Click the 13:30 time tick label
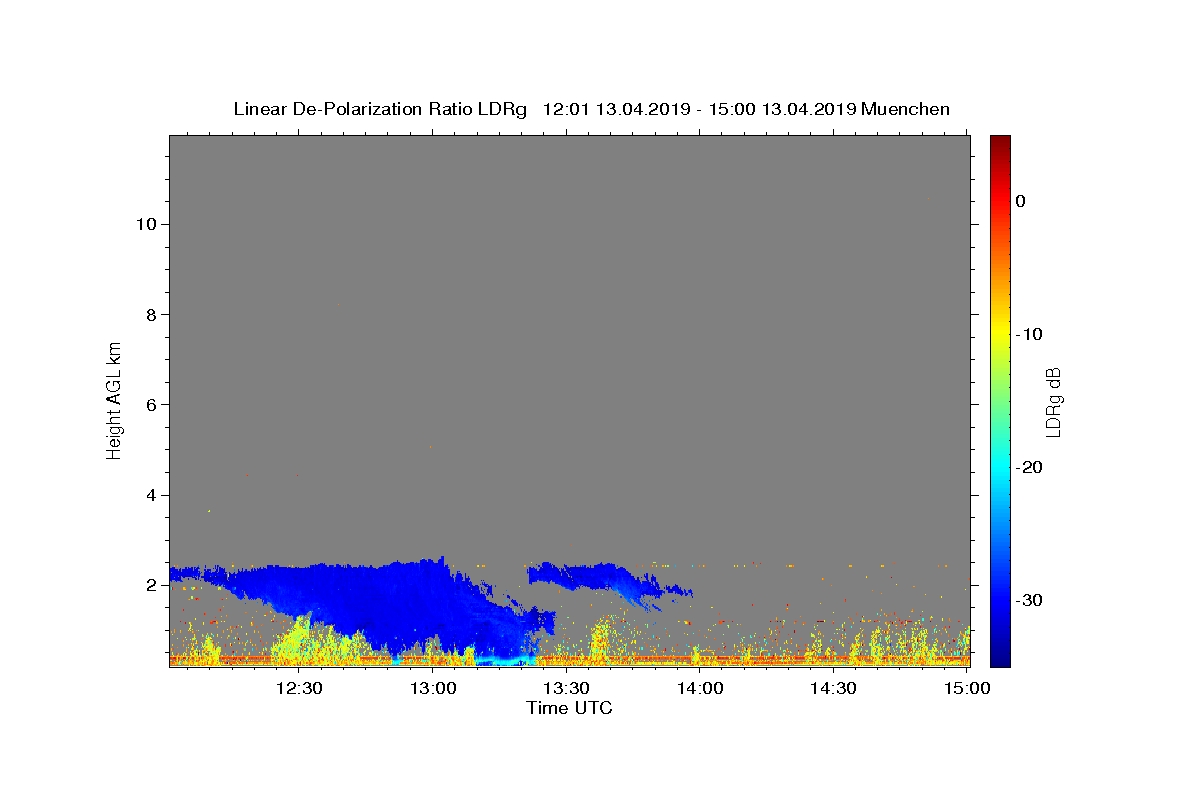1200x800 pixels. point(566,688)
